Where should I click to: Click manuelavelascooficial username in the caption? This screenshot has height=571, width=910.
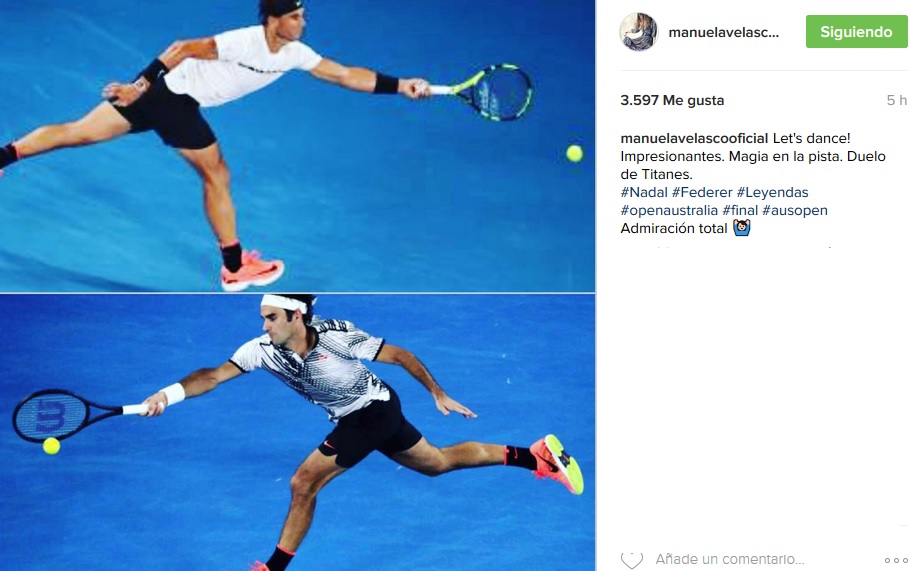click(694, 138)
